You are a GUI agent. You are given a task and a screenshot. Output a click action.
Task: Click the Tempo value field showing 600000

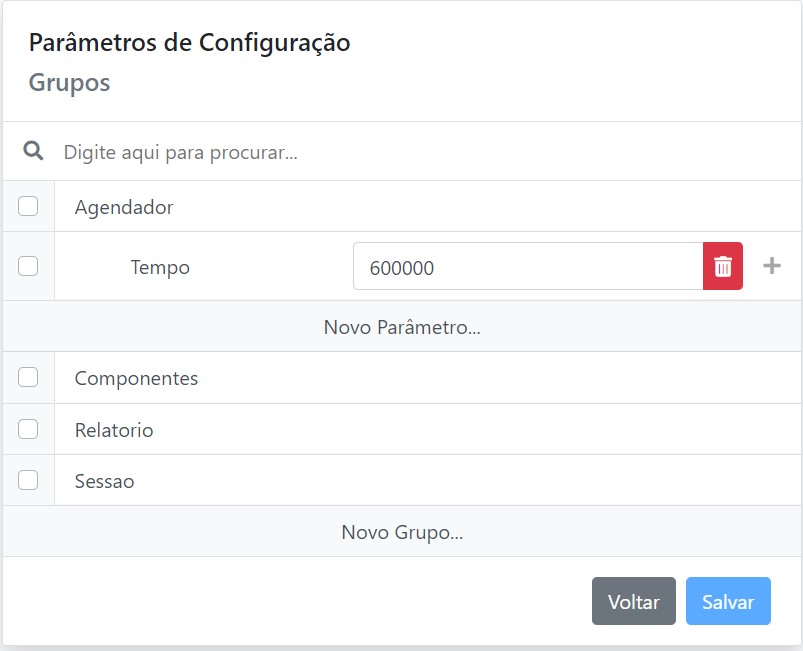pyautogui.click(x=527, y=267)
